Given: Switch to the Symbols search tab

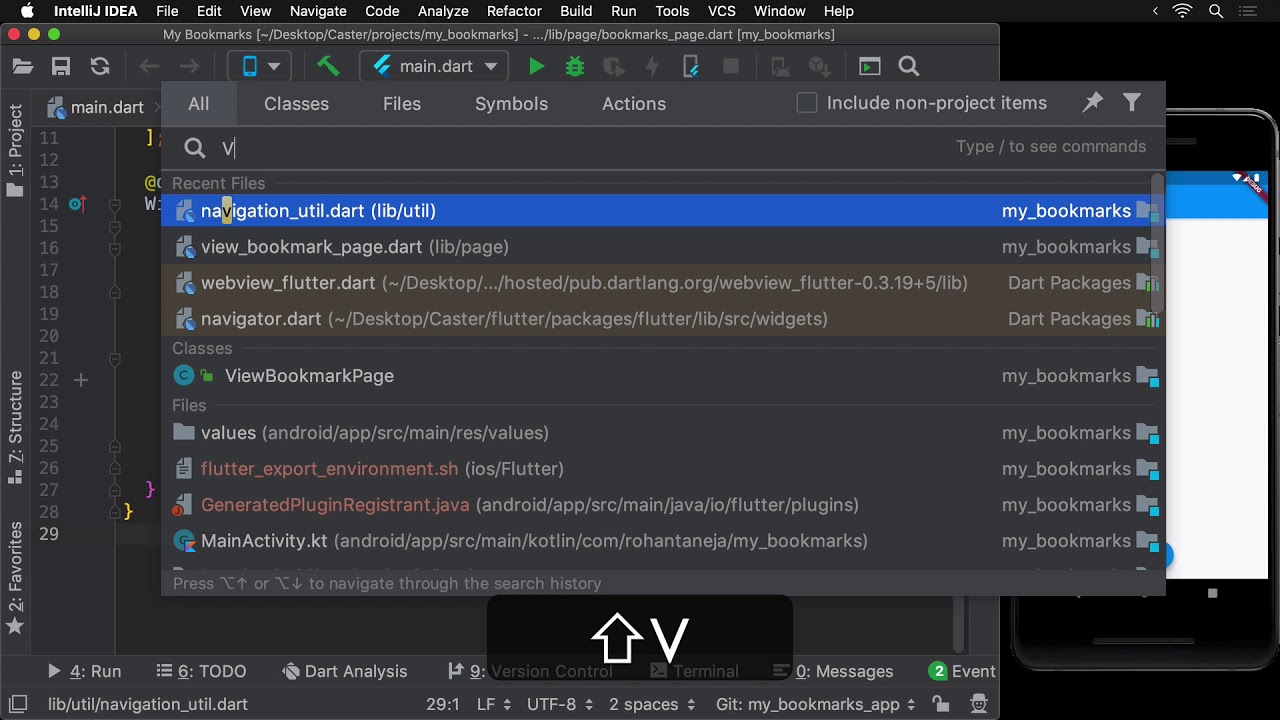Looking at the screenshot, I should [511, 104].
